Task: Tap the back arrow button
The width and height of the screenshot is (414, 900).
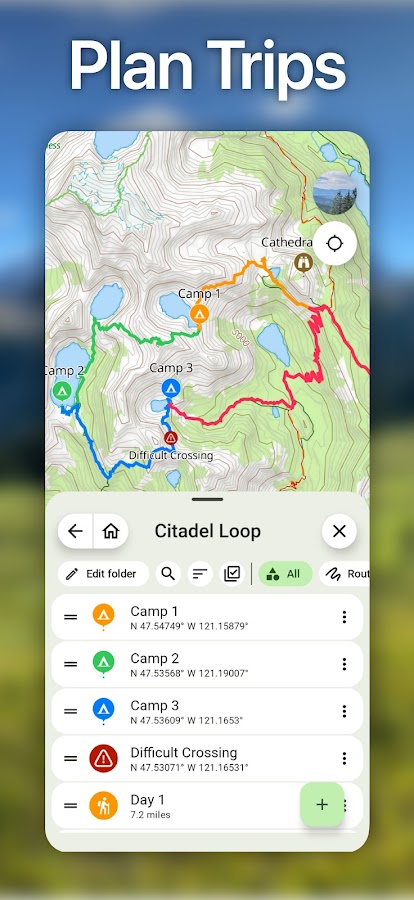Action: click(x=75, y=531)
